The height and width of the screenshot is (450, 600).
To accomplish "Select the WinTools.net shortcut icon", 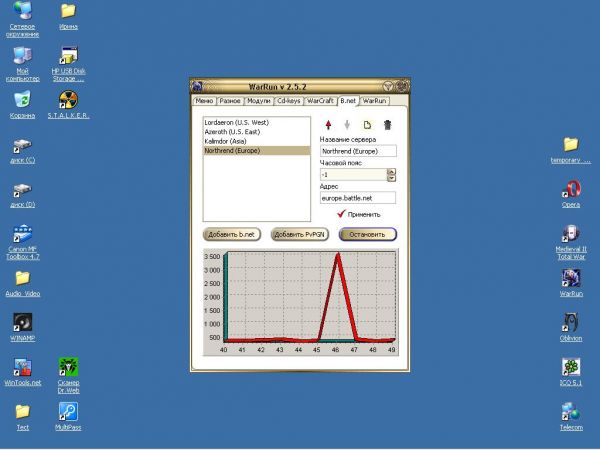I will point(23,372).
